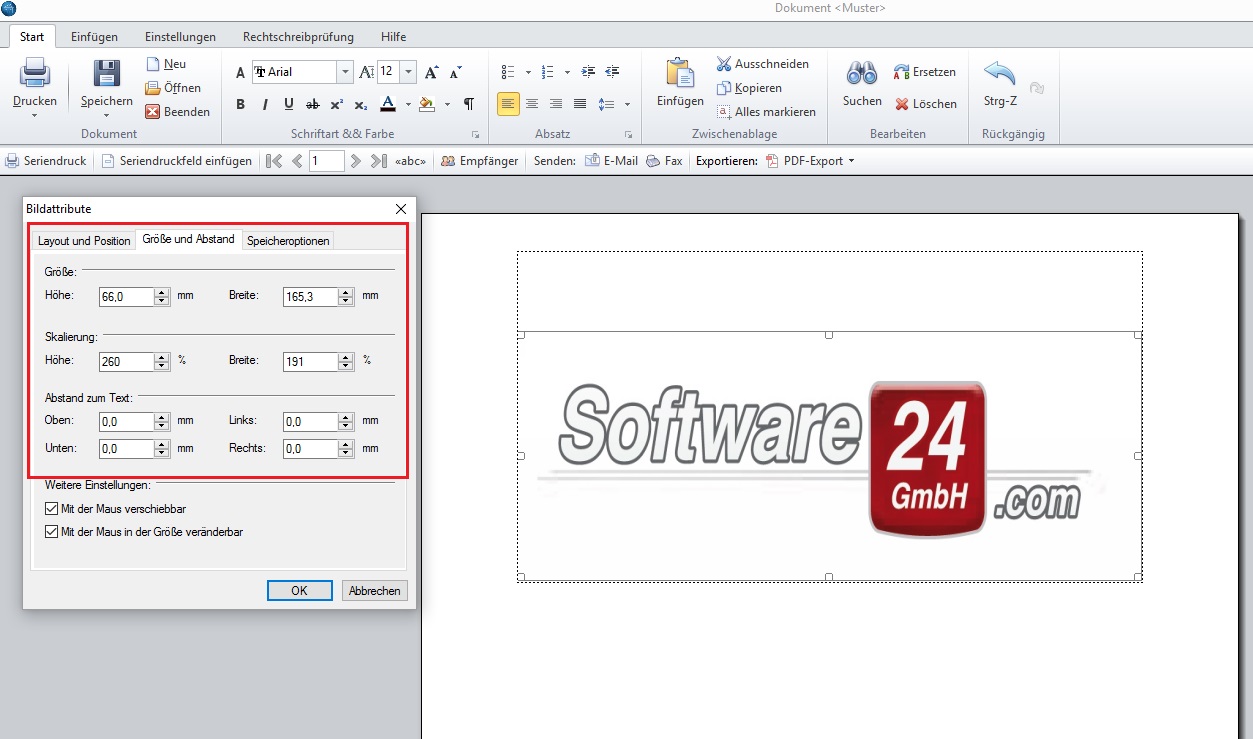
Task: Expand the Speichern dropdown arrow
Action: click(x=107, y=115)
